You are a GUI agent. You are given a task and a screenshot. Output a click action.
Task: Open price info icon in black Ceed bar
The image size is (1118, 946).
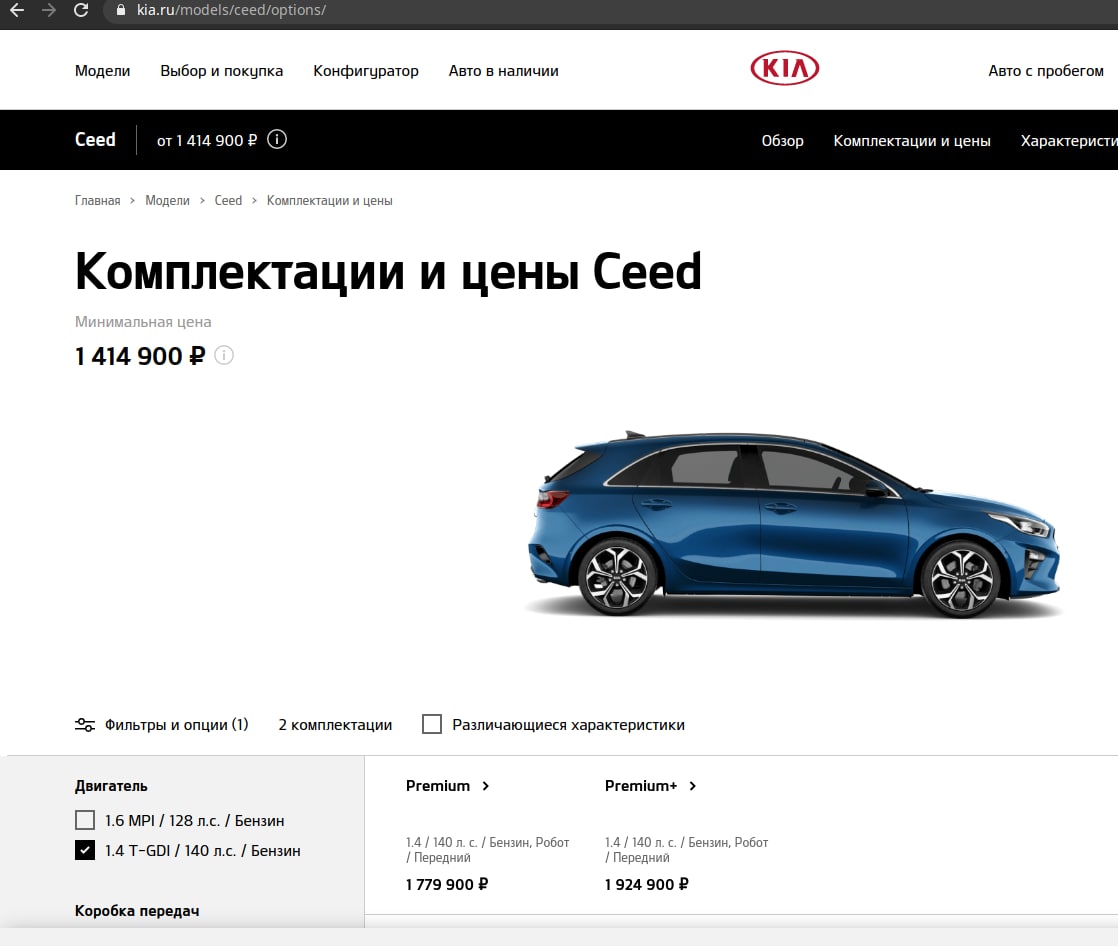pos(277,140)
